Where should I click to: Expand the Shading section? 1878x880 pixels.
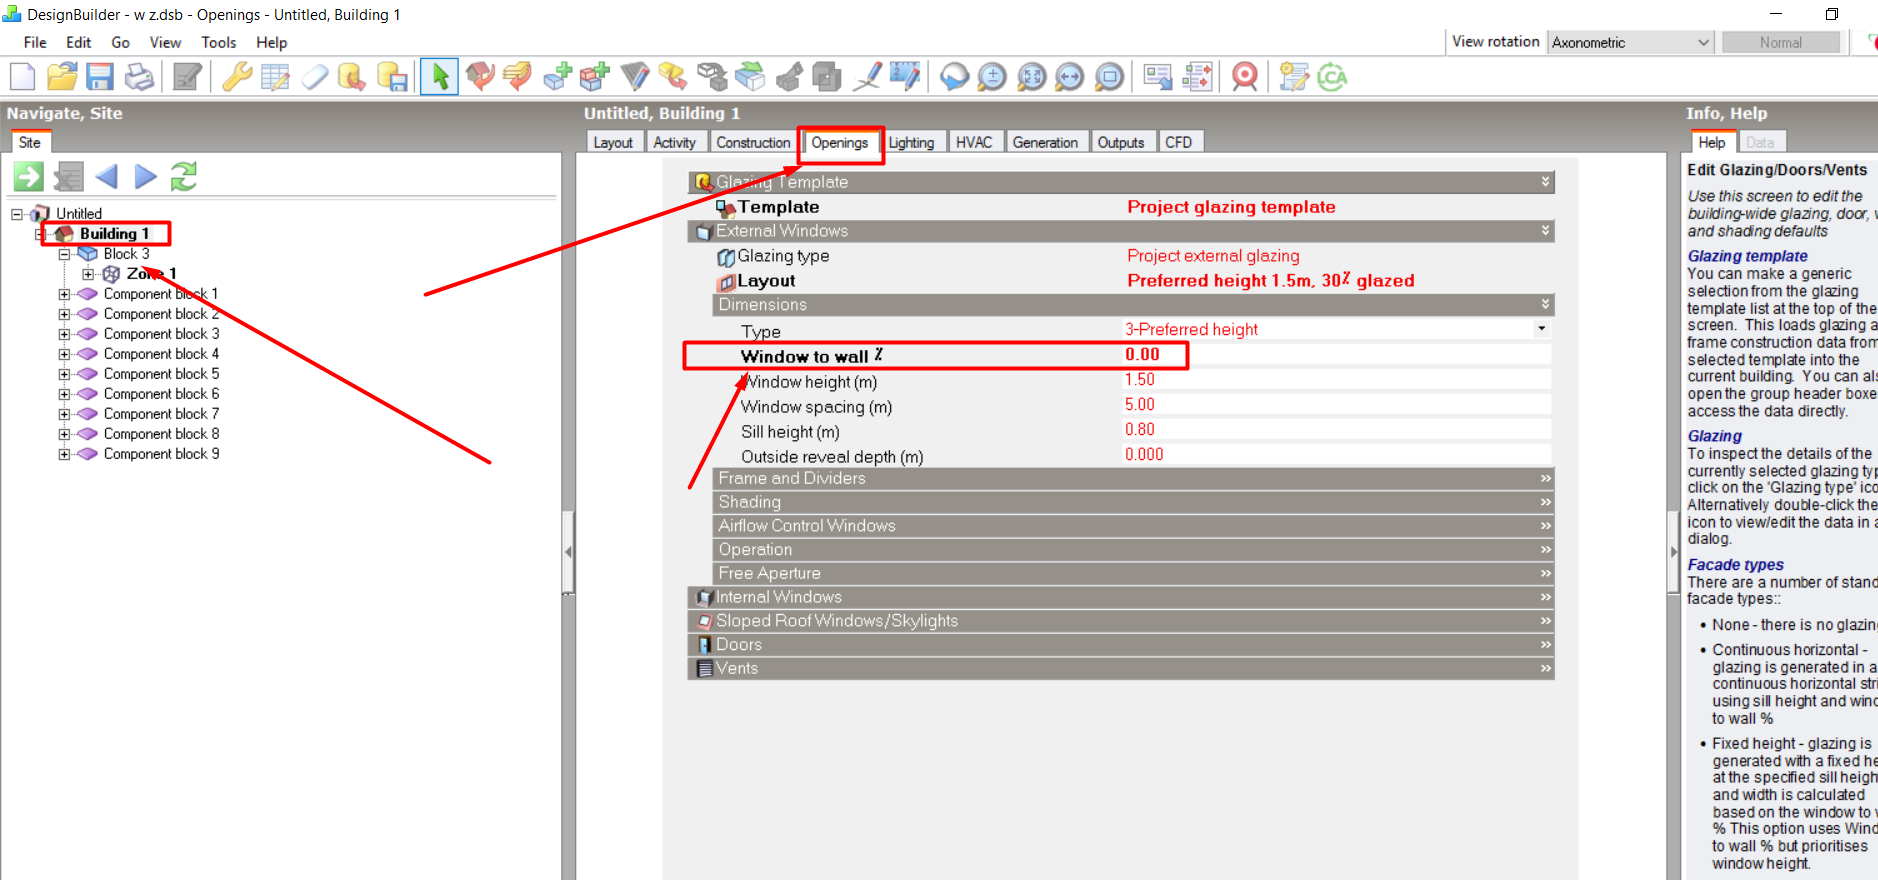[1133, 502]
